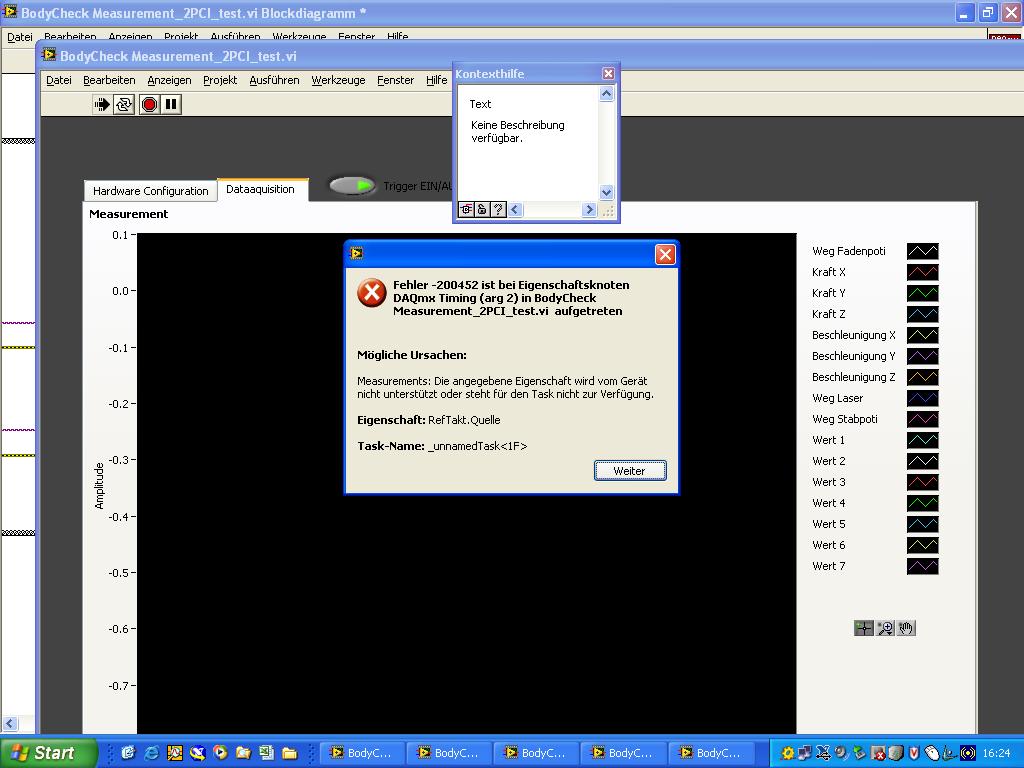The height and width of the screenshot is (768, 1024).
Task: Launch Internet Explorer from quick launch
Action: point(151,753)
